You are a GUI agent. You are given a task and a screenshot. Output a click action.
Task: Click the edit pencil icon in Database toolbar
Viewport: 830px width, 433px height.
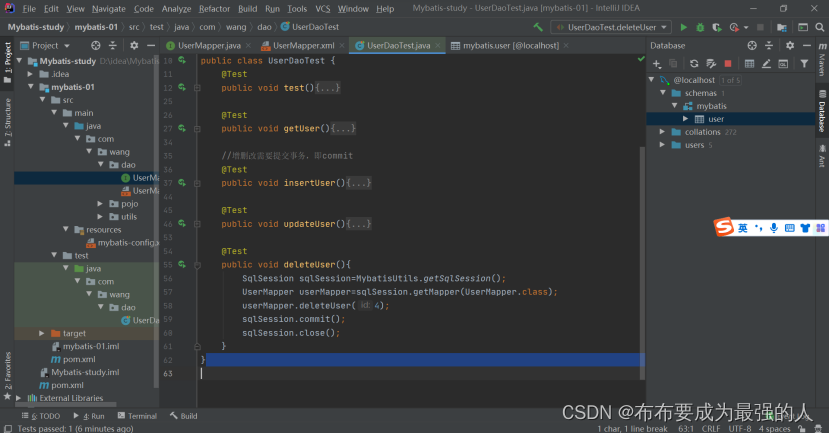[766, 64]
